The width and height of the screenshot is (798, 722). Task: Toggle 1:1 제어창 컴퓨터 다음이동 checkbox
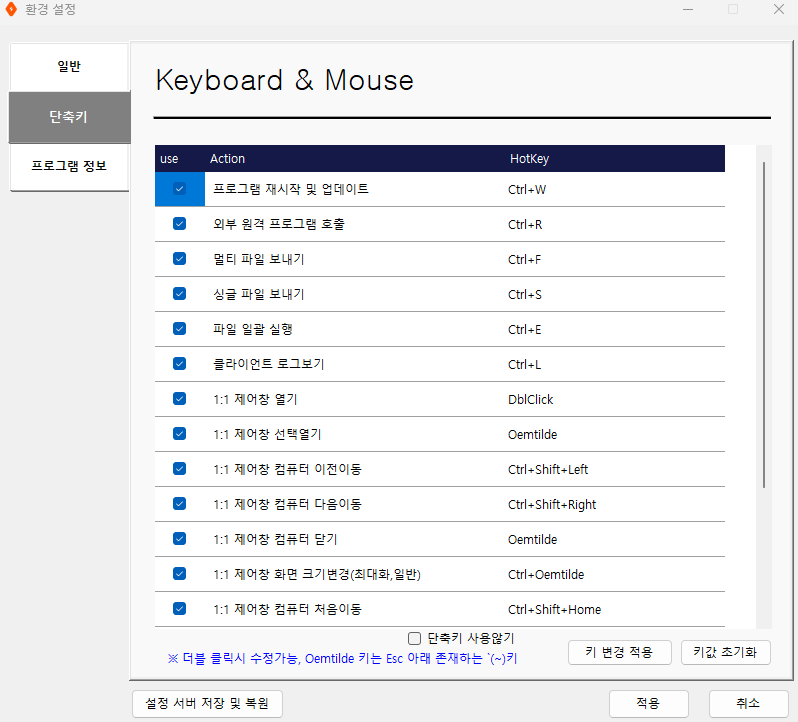click(x=179, y=504)
